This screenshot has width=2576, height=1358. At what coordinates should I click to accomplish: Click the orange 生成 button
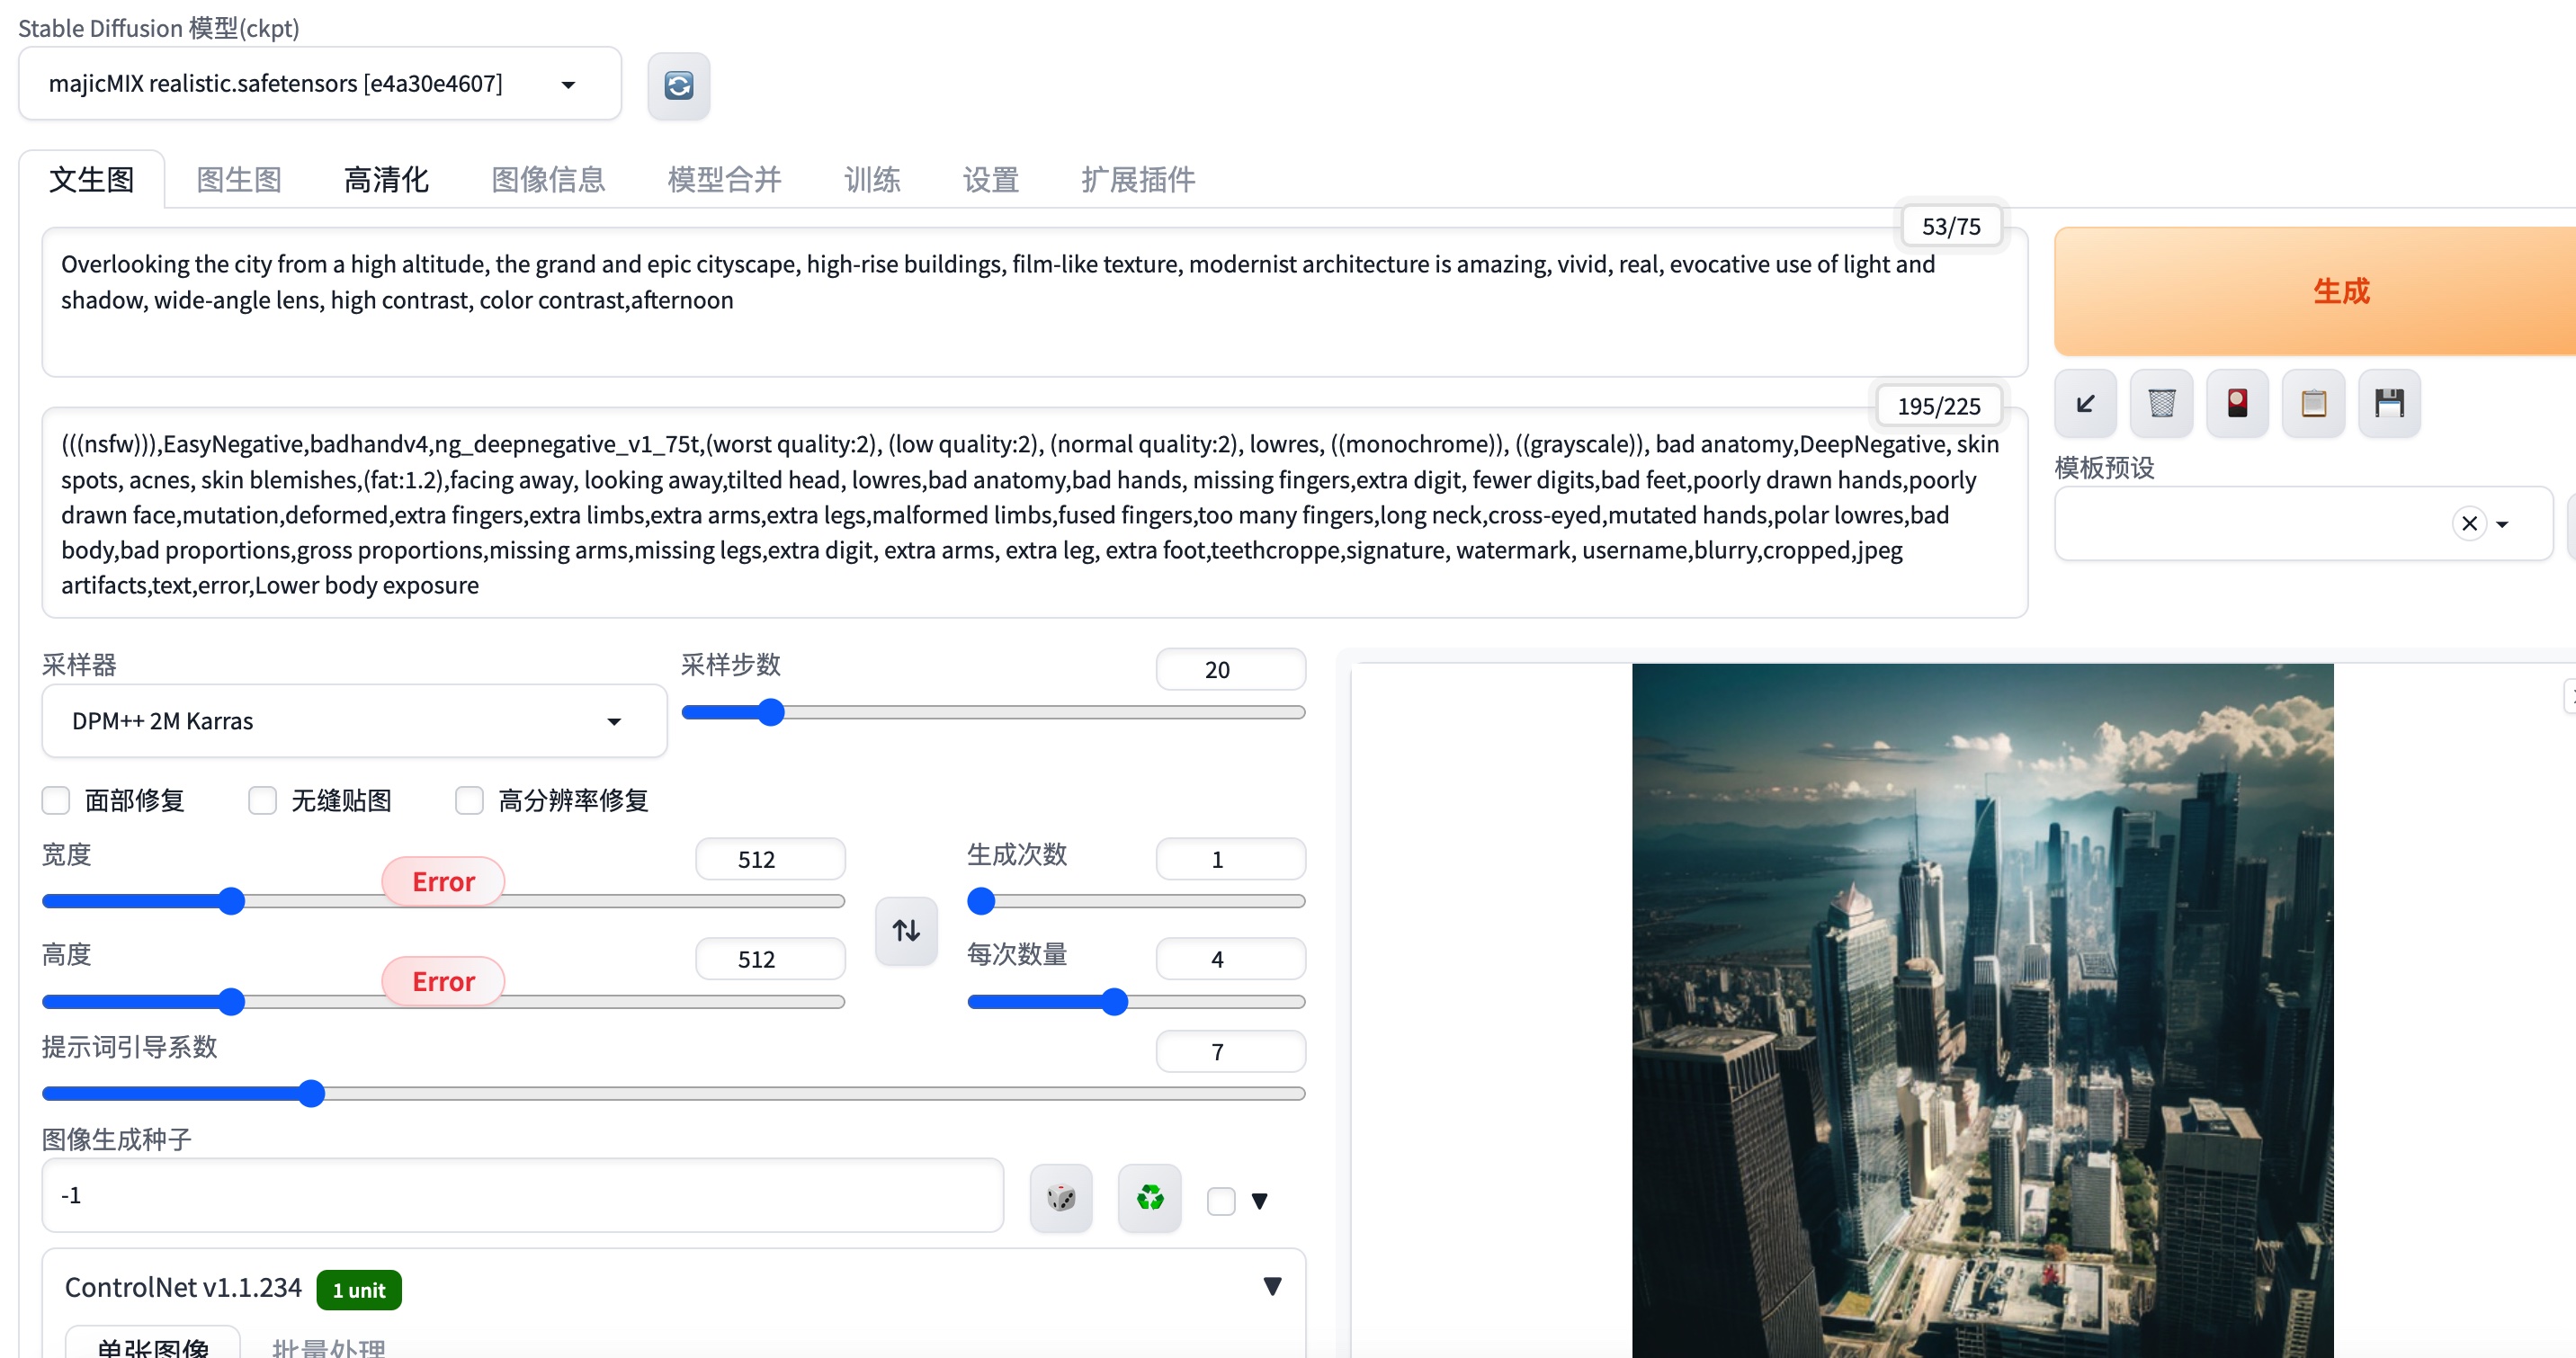click(x=2315, y=291)
